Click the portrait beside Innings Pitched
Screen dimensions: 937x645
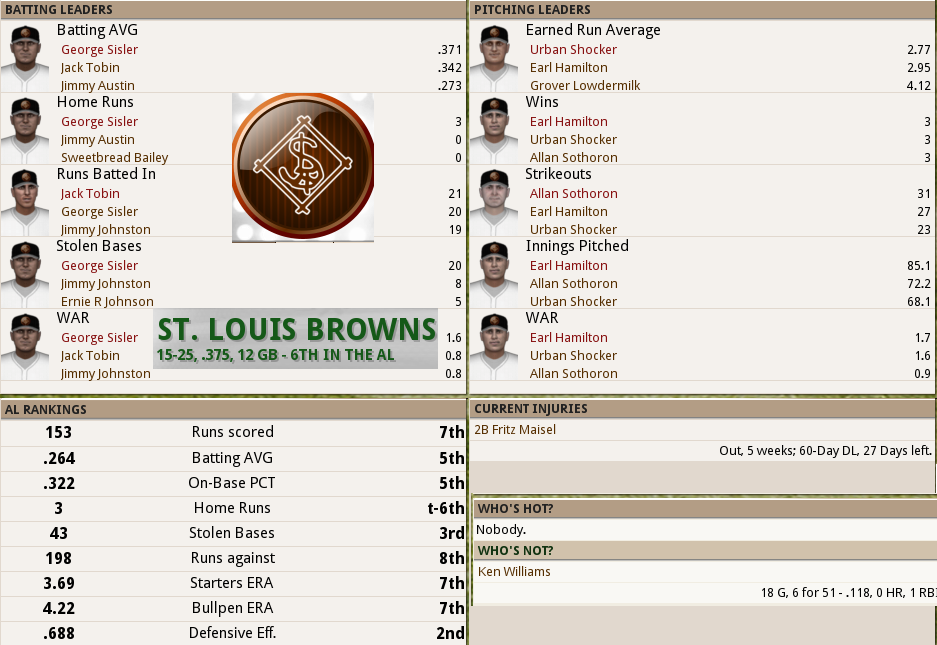click(x=494, y=274)
